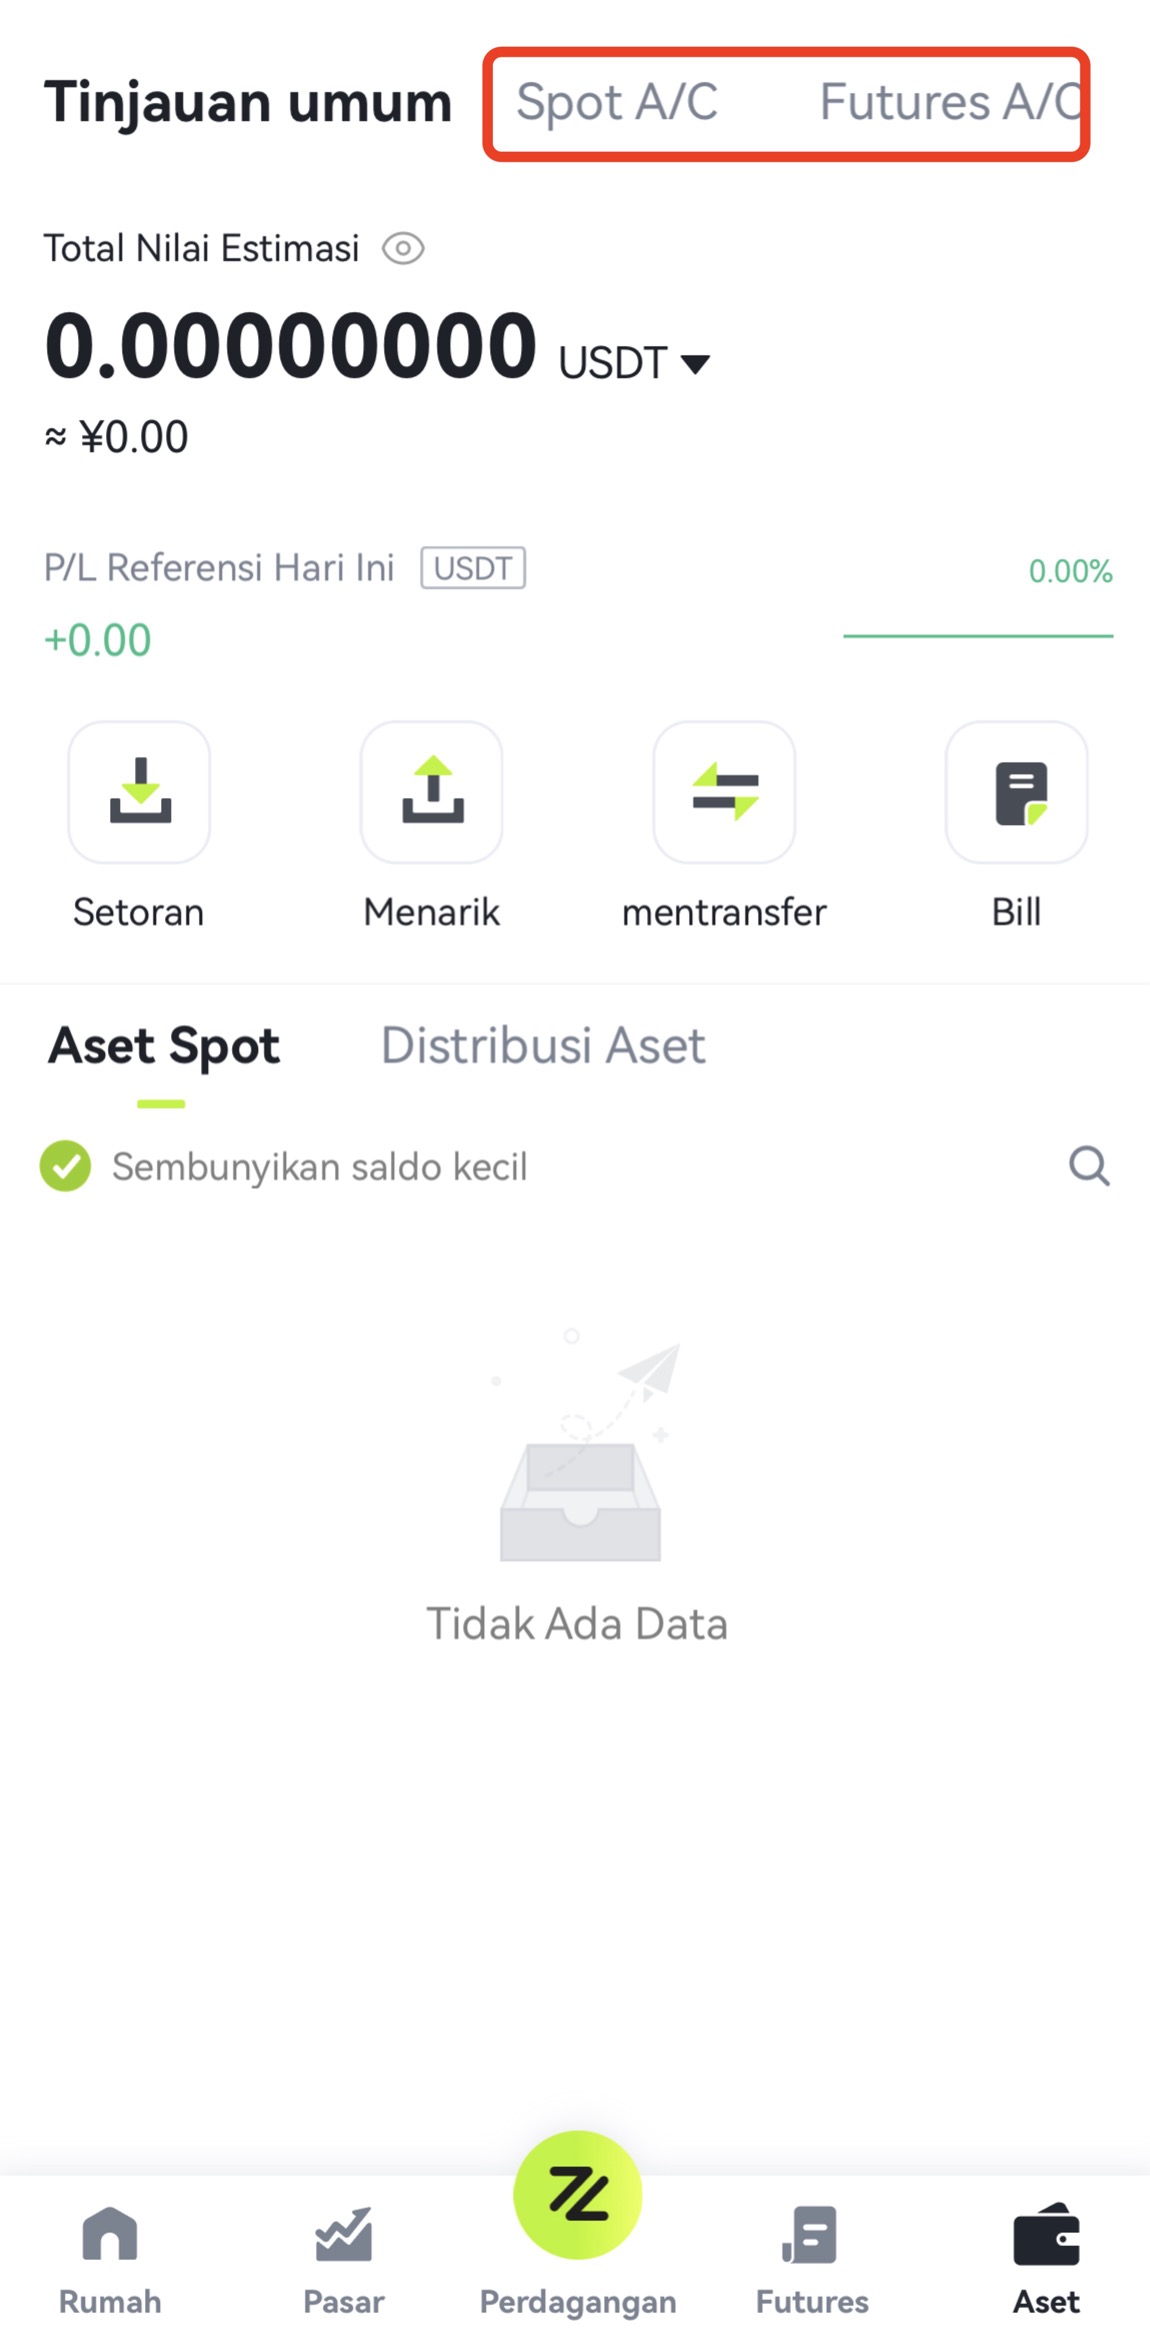Tap the 0.00% profit trend line

tap(978, 635)
